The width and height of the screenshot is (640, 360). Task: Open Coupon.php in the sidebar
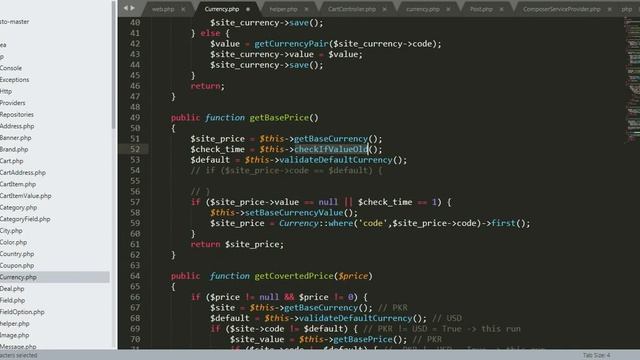tap(17, 266)
